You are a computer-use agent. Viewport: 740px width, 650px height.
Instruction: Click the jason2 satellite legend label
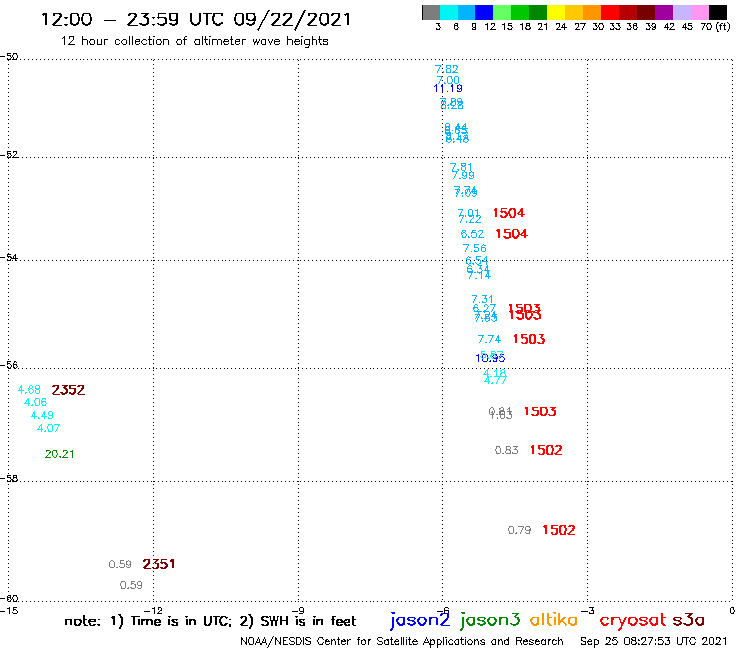click(x=420, y=620)
